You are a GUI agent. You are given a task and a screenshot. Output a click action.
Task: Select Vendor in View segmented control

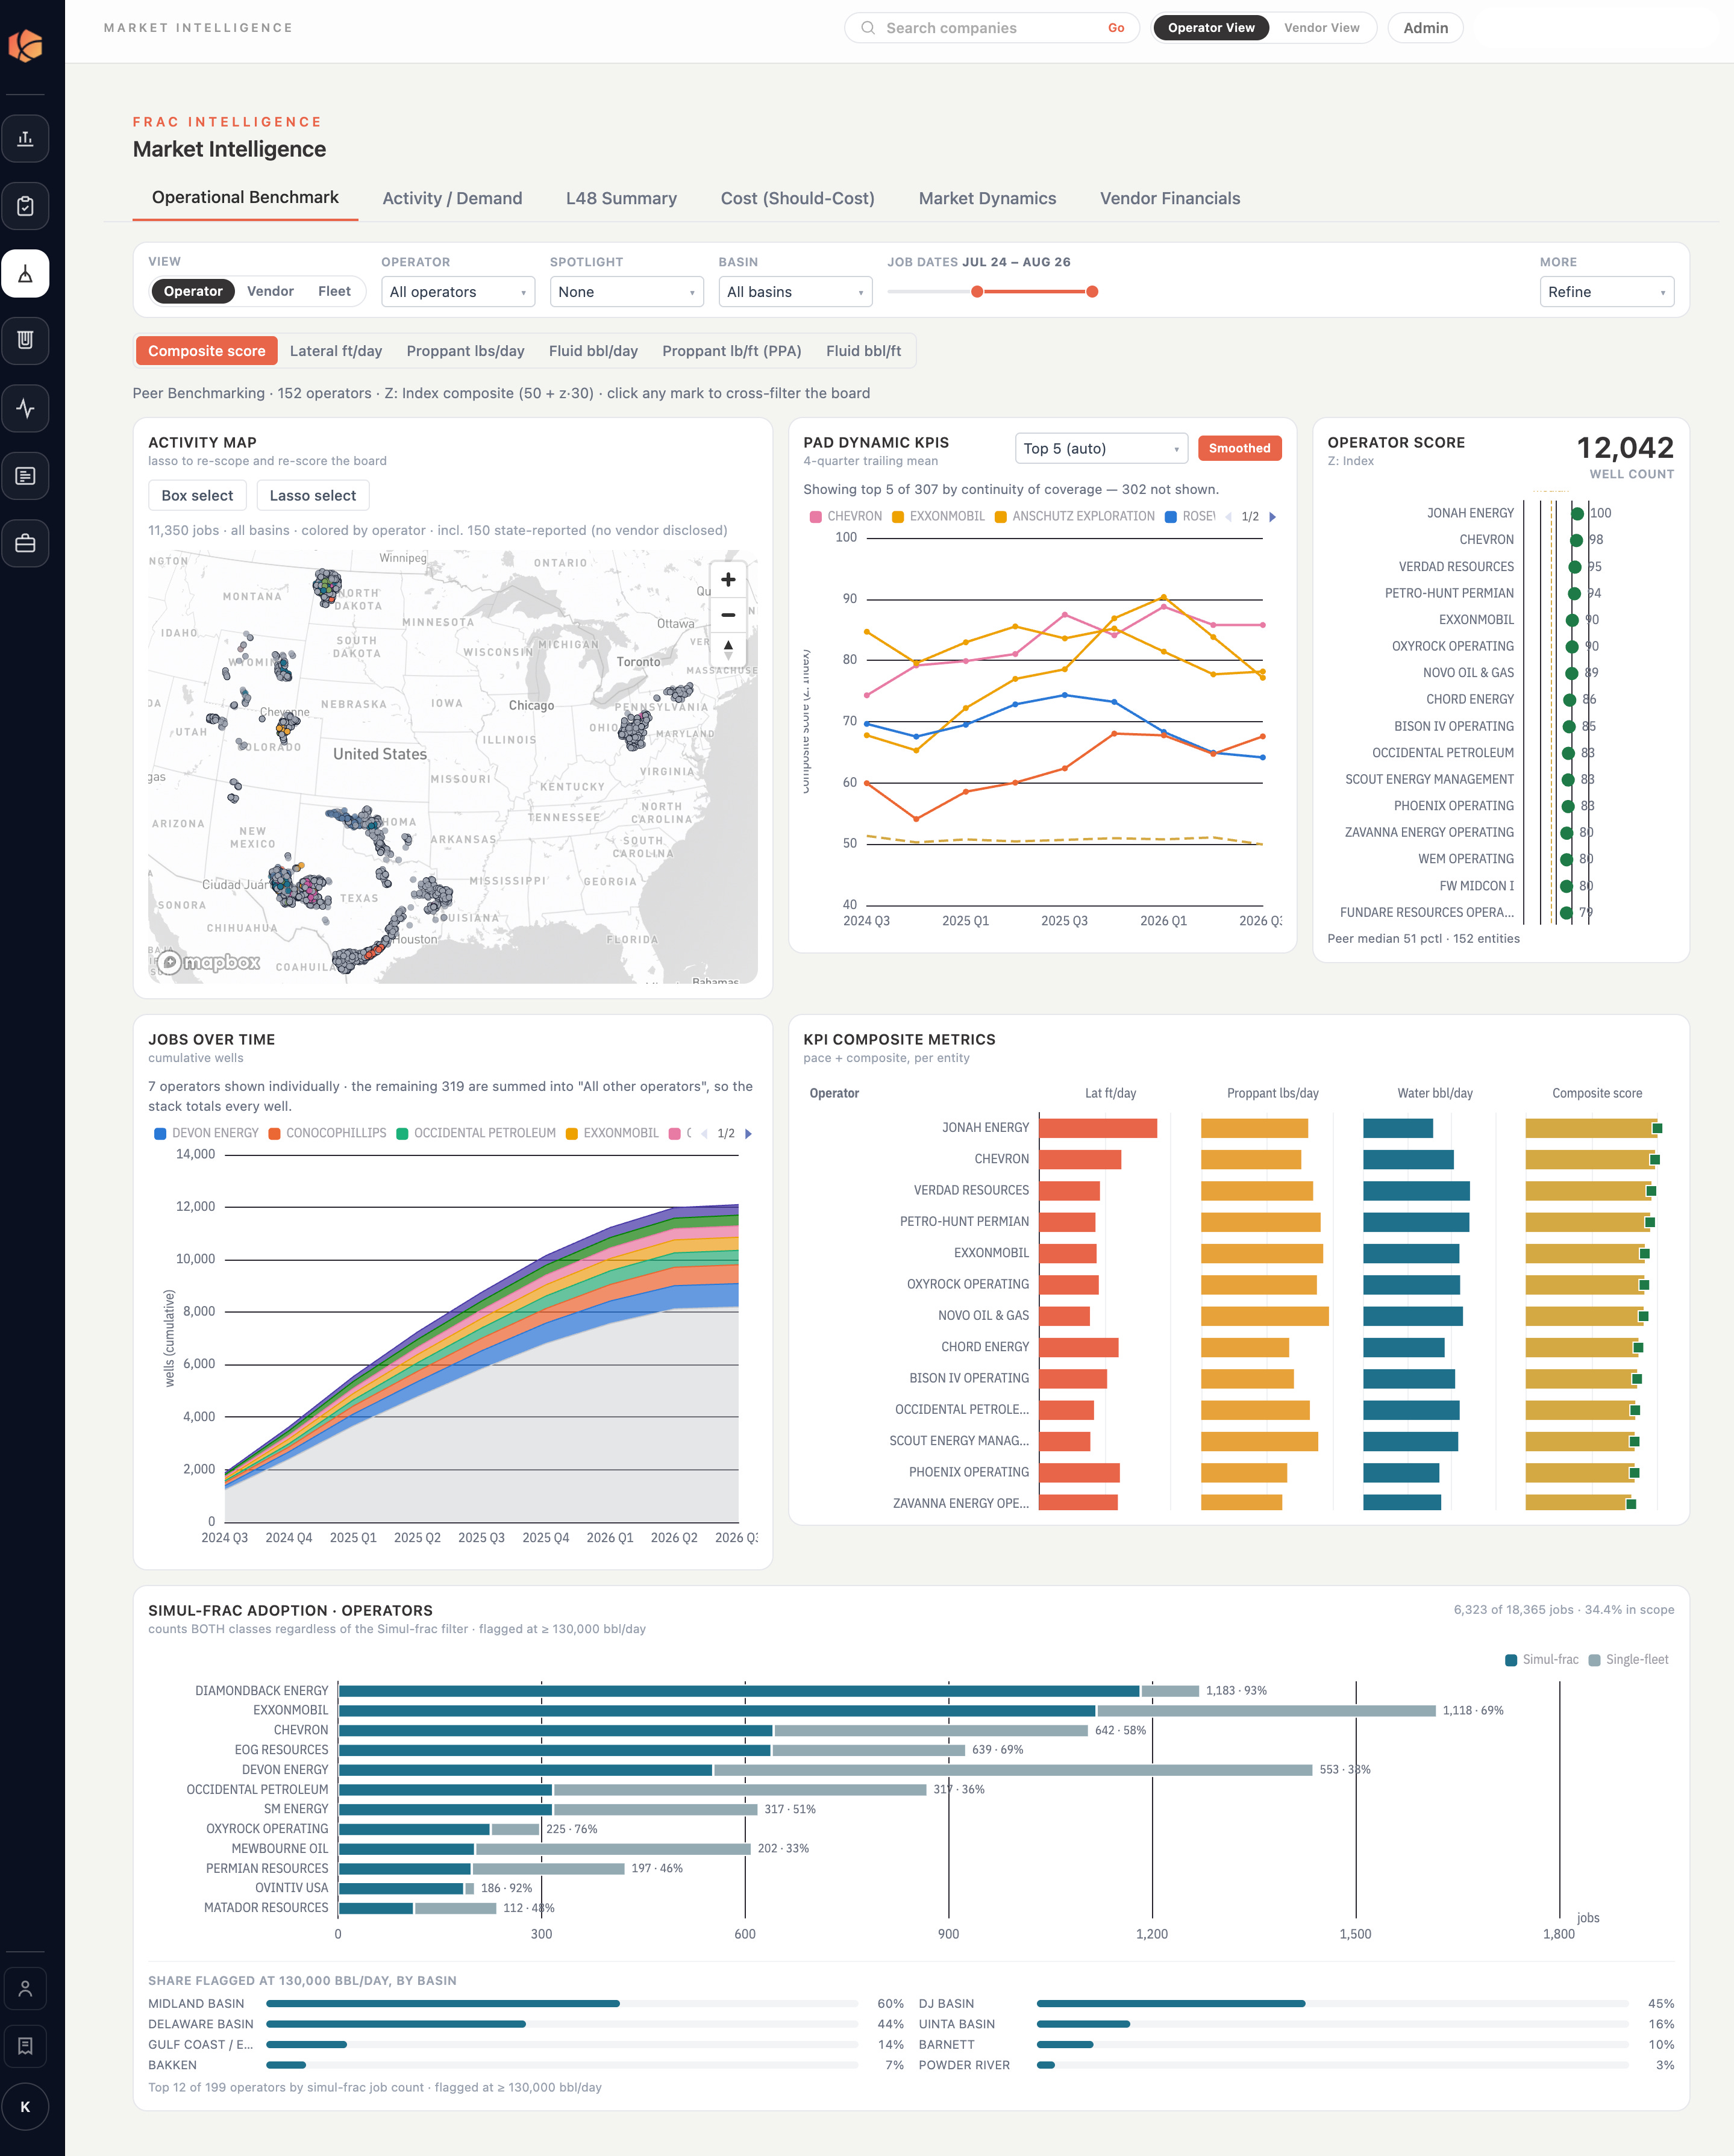[270, 291]
